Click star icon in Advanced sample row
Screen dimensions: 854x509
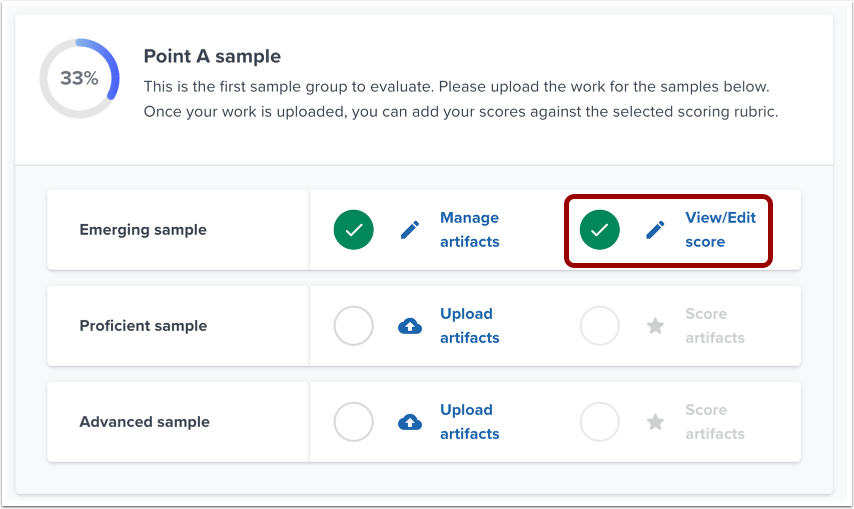pyautogui.click(x=655, y=422)
